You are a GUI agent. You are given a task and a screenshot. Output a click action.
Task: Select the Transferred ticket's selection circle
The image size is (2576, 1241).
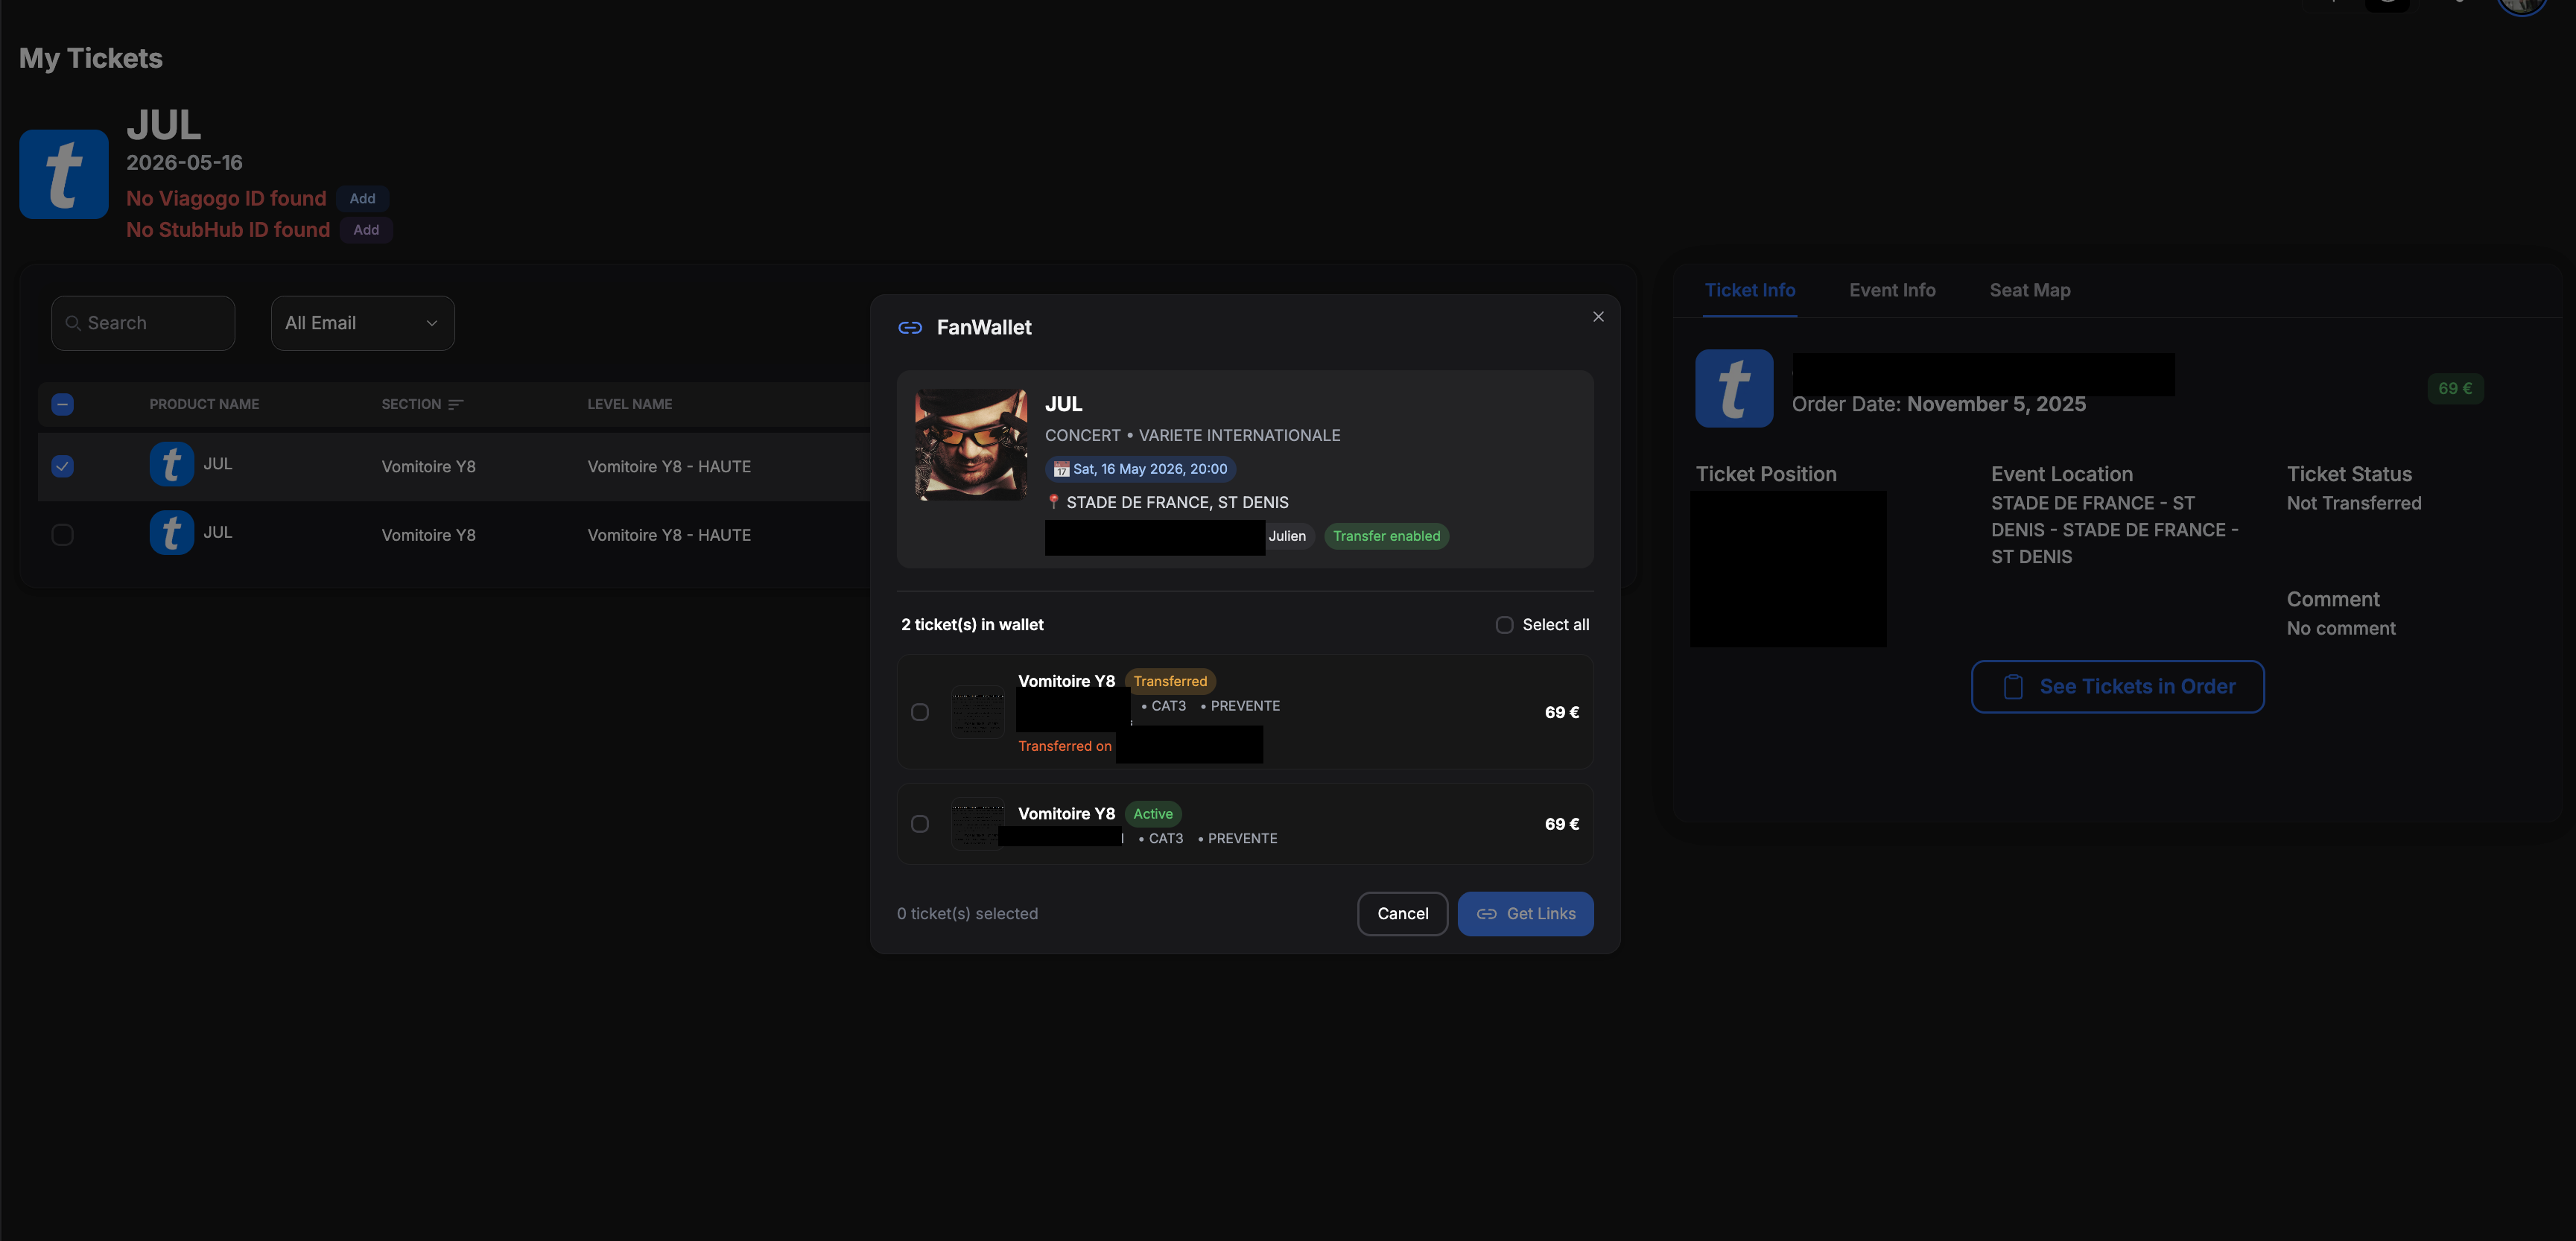tap(920, 711)
